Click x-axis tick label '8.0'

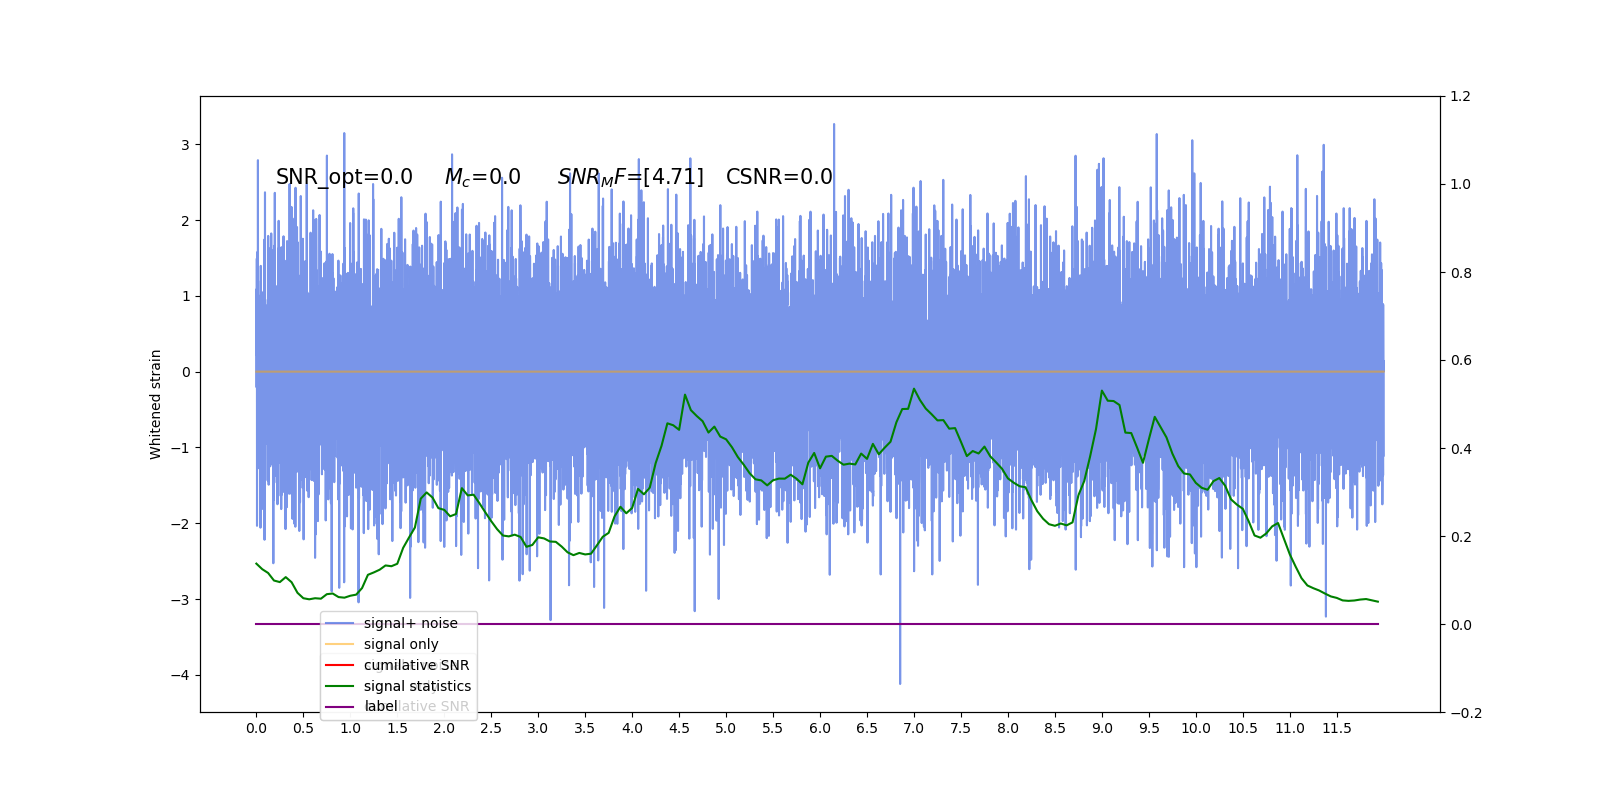coord(1008,728)
